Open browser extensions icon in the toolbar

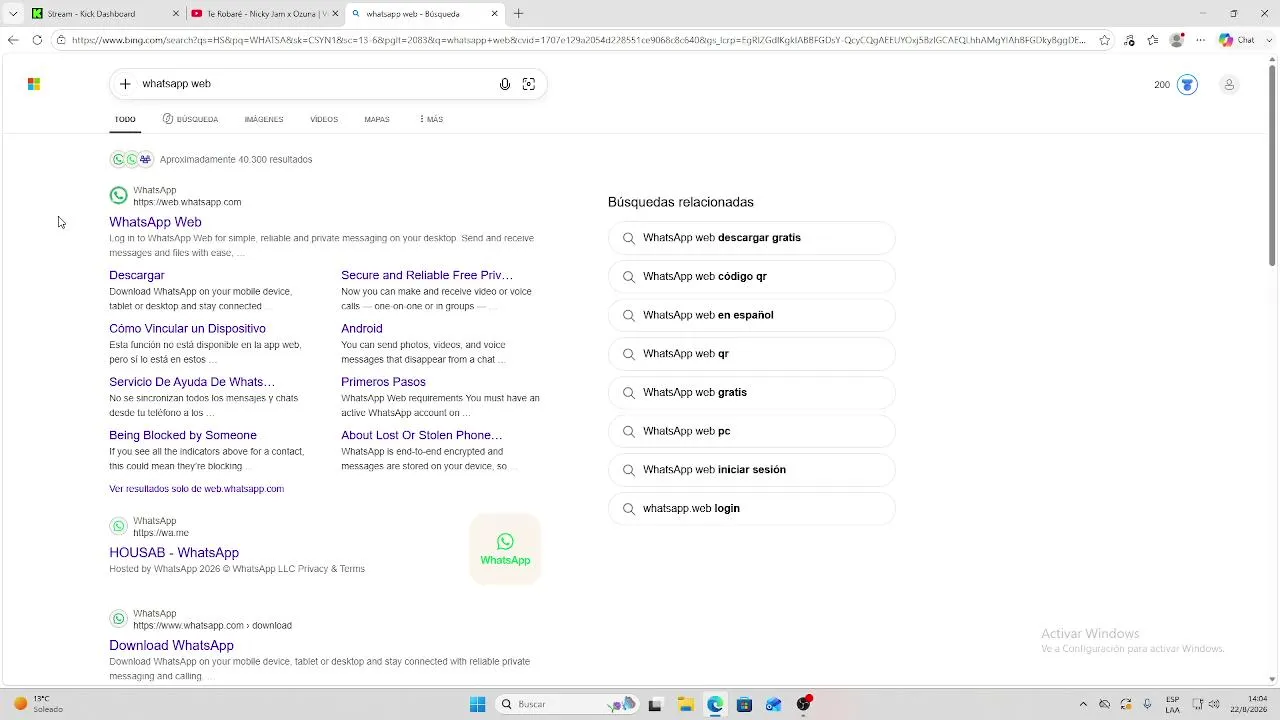tap(1130, 40)
